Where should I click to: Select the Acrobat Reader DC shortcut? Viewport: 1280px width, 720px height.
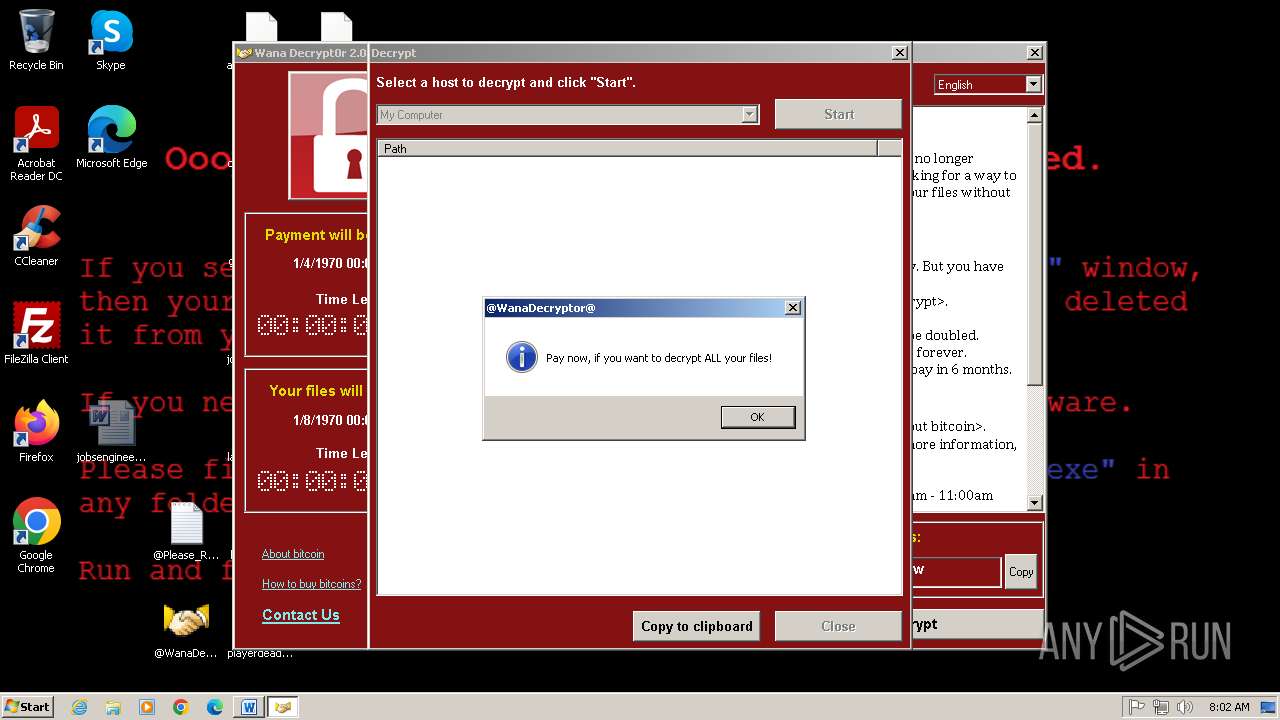(x=36, y=145)
